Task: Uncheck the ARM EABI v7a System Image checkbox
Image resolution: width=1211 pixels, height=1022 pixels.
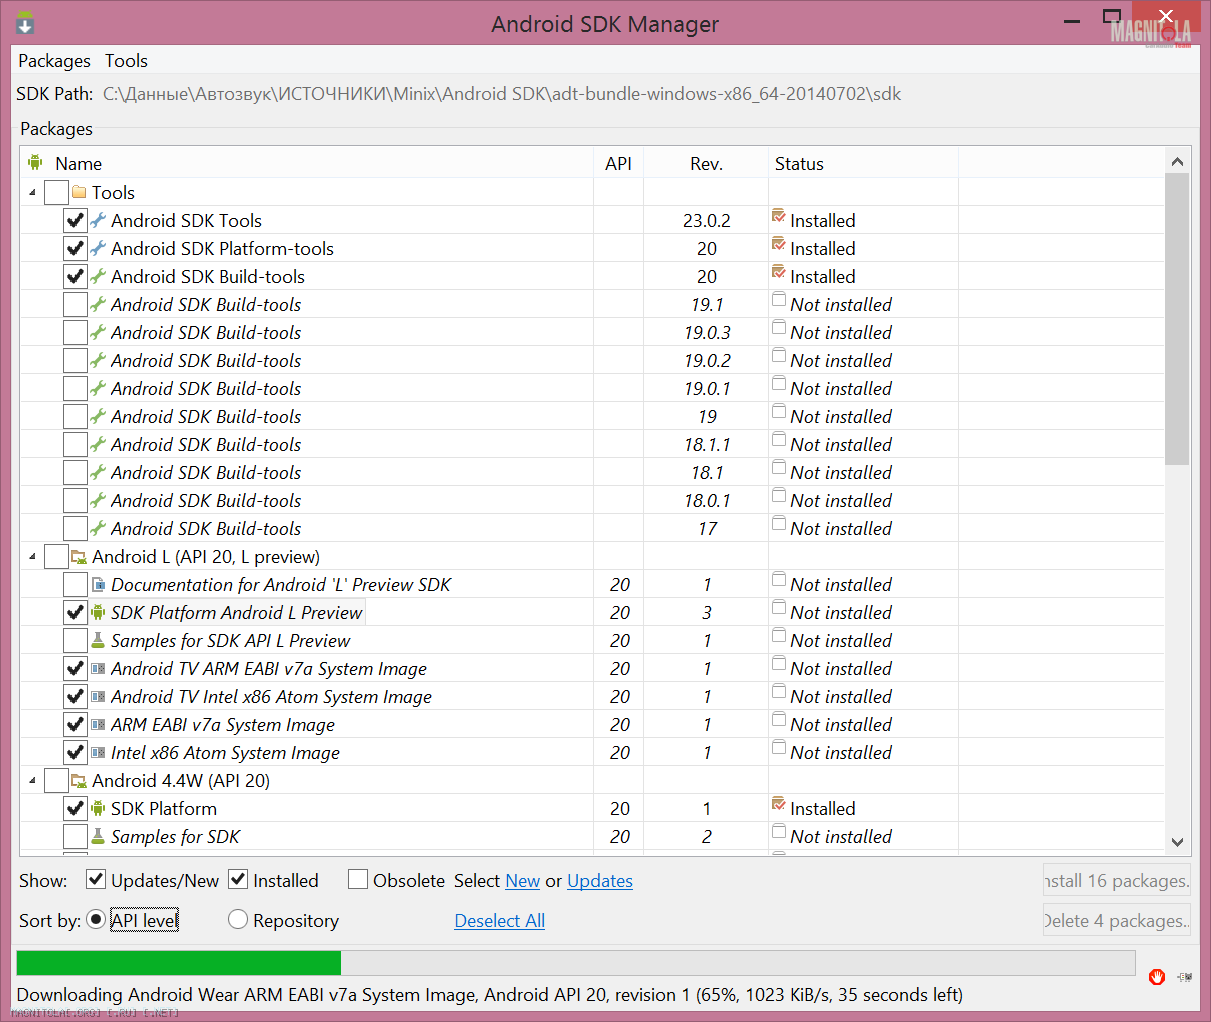Action: [x=75, y=724]
